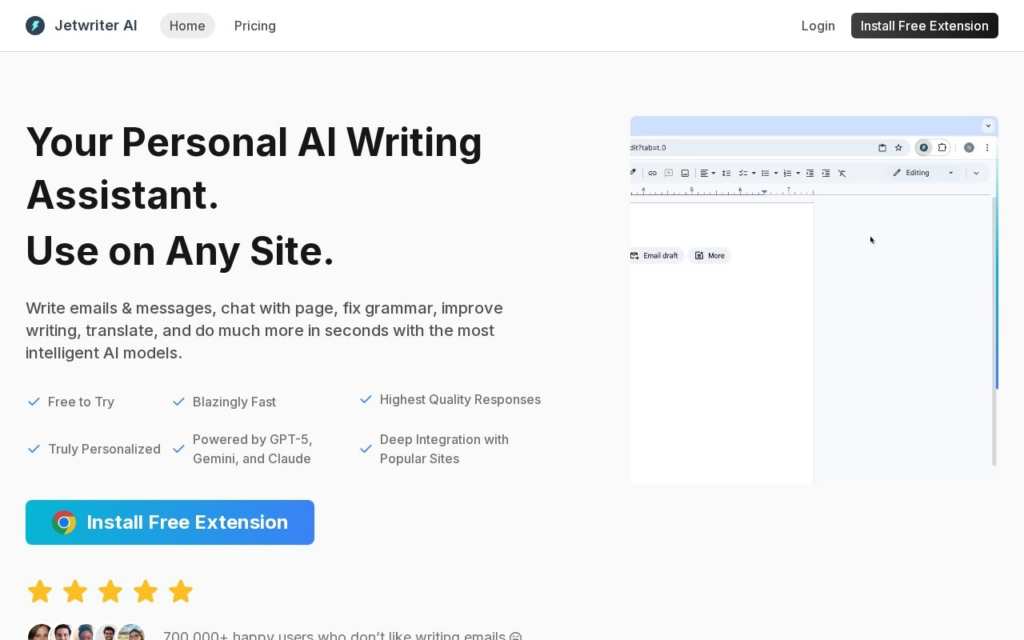Click the checkmark beside Highest Quality Responses
This screenshot has height=640, width=1024.
[366, 399]
